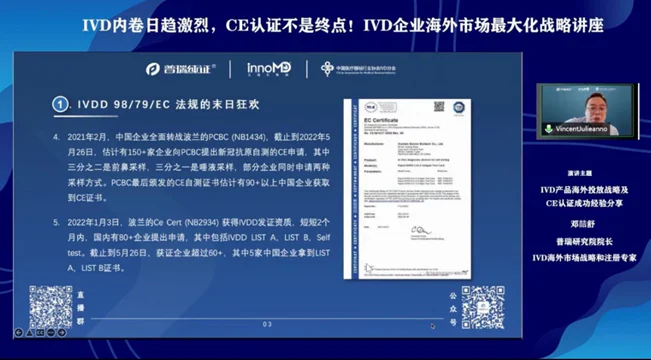Image resolution: width=651 pixels, height=360 pixels.
Task: Click CE认证成功经验分享 text line
Action: (584, 203)
